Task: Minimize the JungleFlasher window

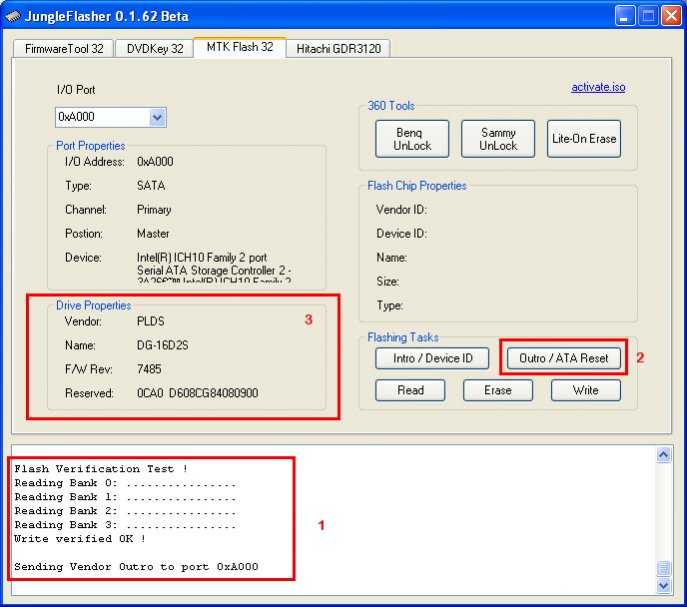Action: pos(625,16)
